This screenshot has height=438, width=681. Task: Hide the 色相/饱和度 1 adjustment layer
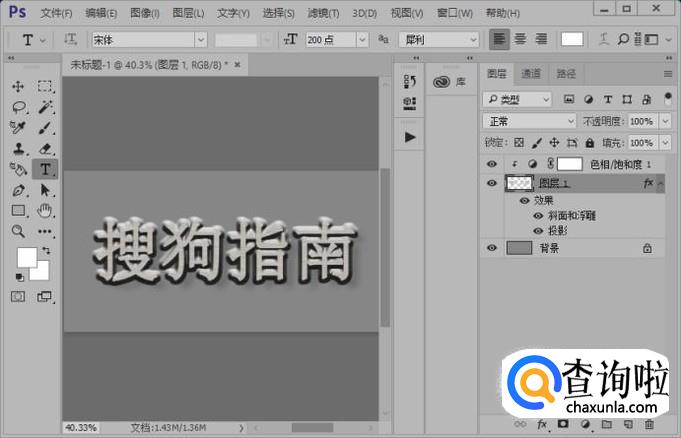(x=491, y=164)
